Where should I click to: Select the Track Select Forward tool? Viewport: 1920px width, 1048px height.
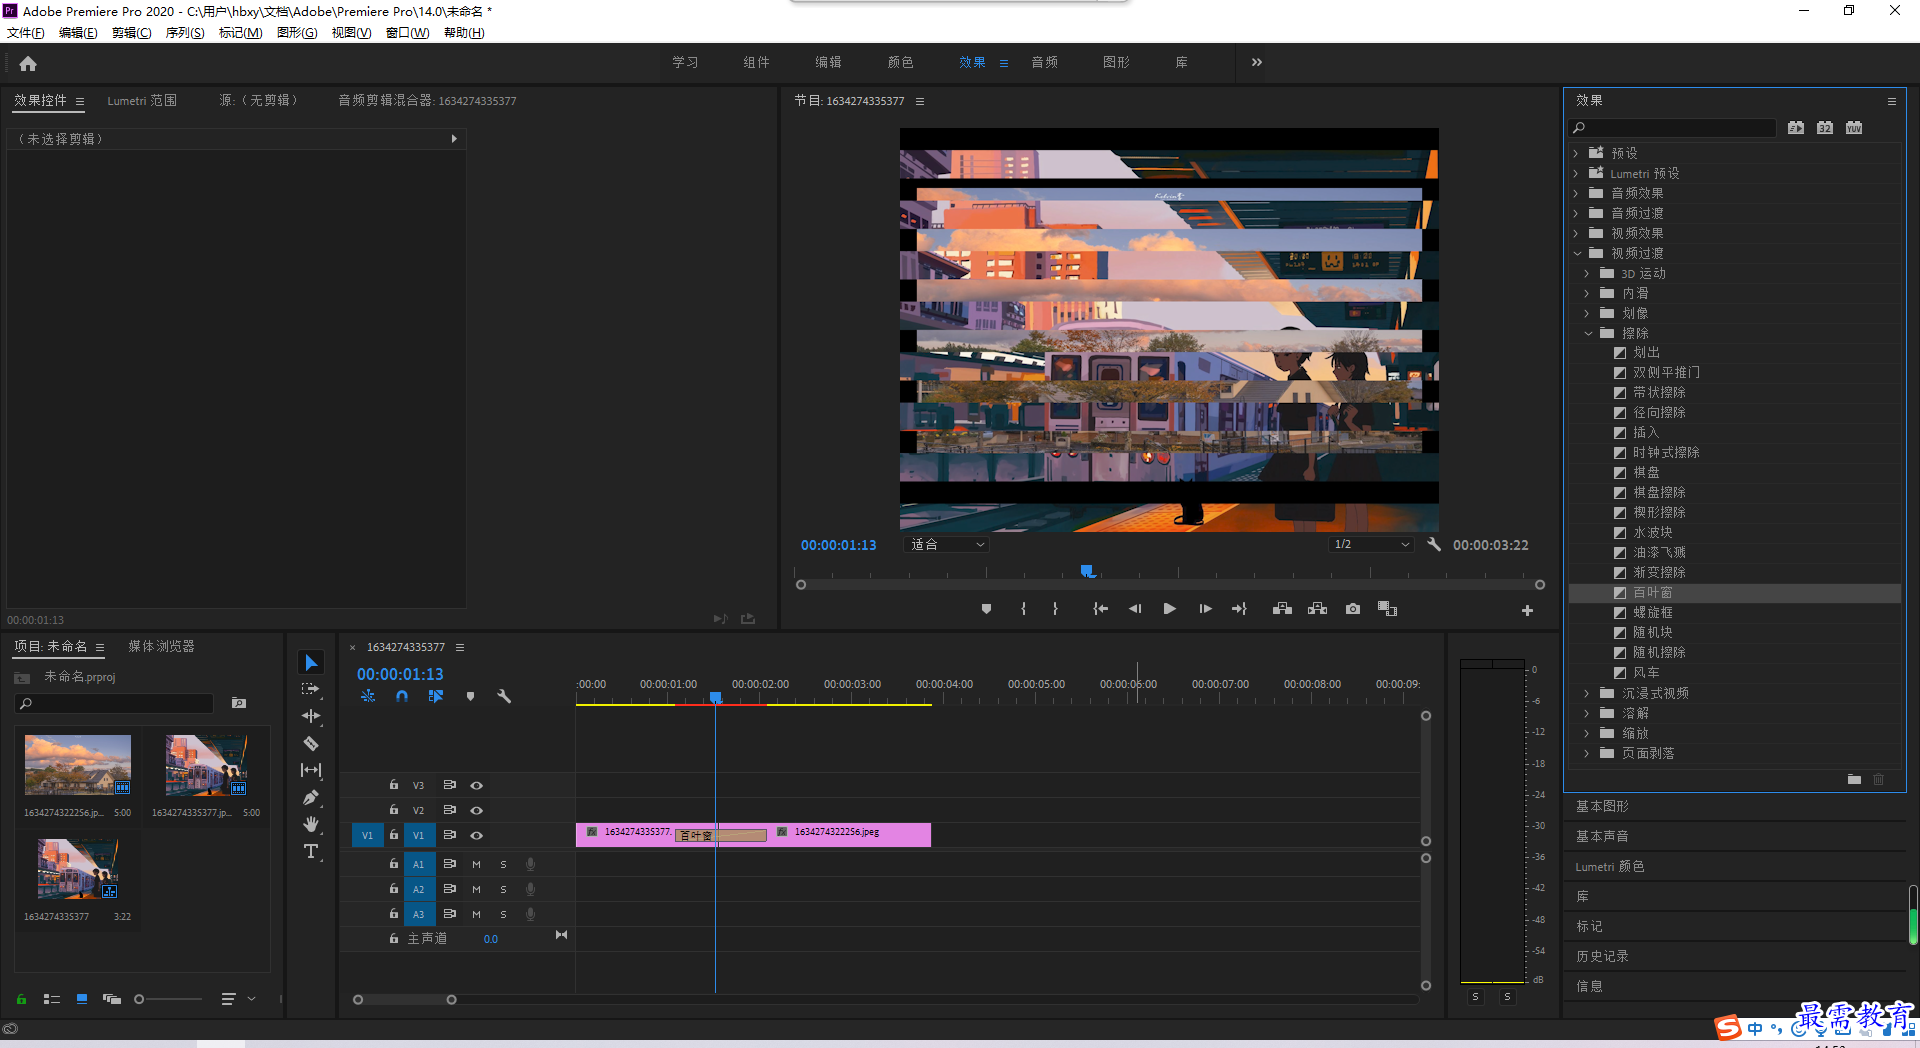[x=310, y=689]
